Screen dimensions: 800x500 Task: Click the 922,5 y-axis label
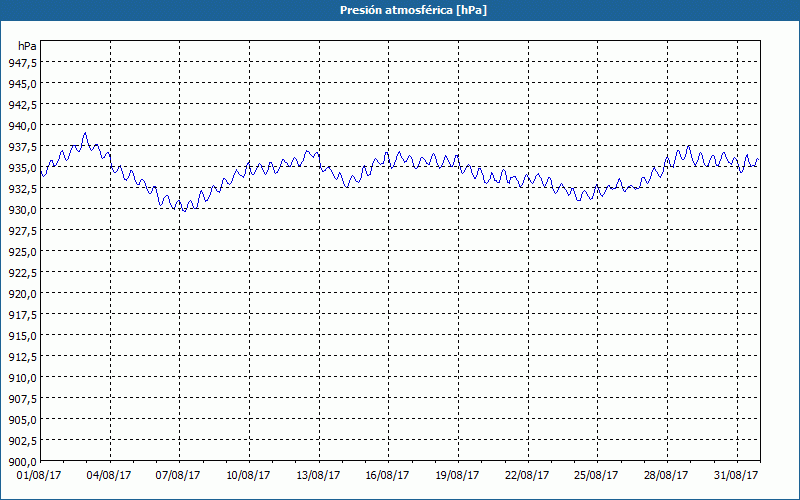tap(22, 272)
